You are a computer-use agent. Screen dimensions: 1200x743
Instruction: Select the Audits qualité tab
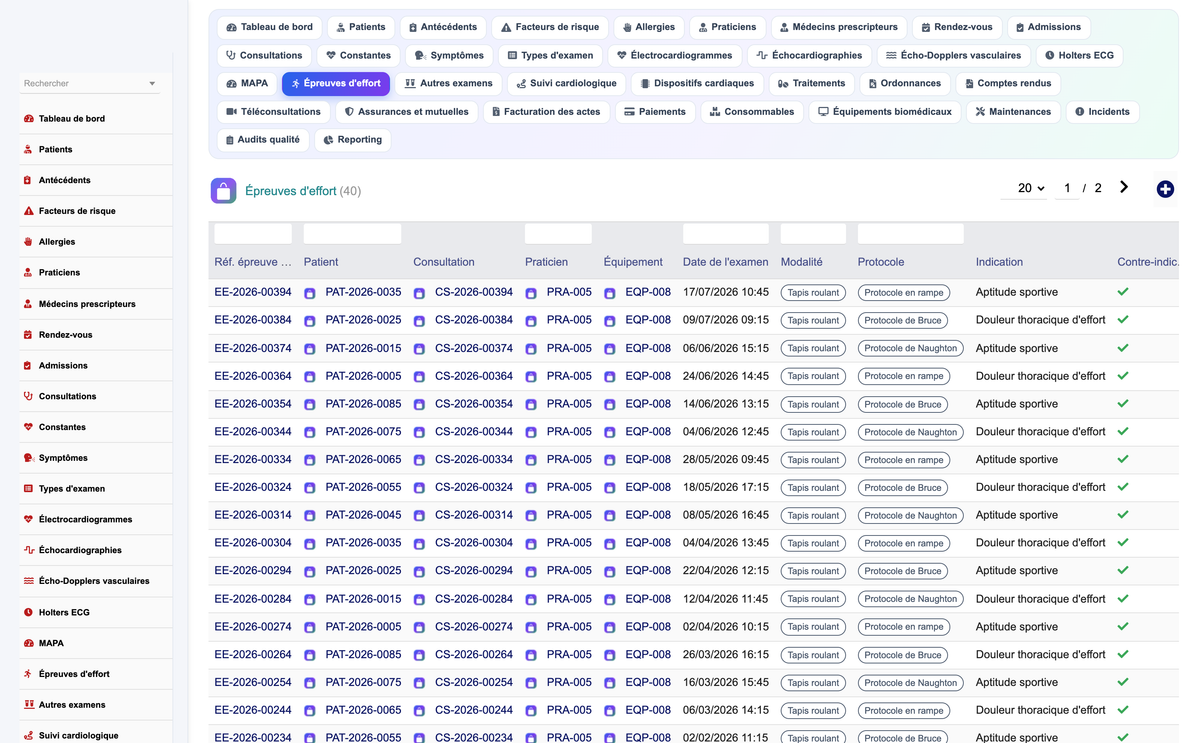click(263, 139)
